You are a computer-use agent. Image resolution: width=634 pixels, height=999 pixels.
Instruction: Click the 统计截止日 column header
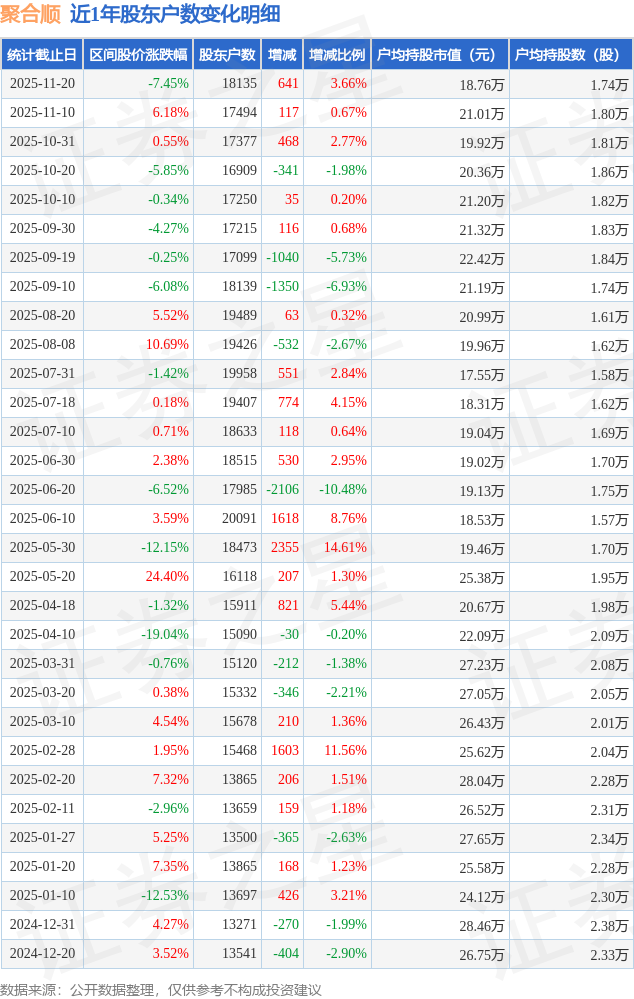coord(42,55)
